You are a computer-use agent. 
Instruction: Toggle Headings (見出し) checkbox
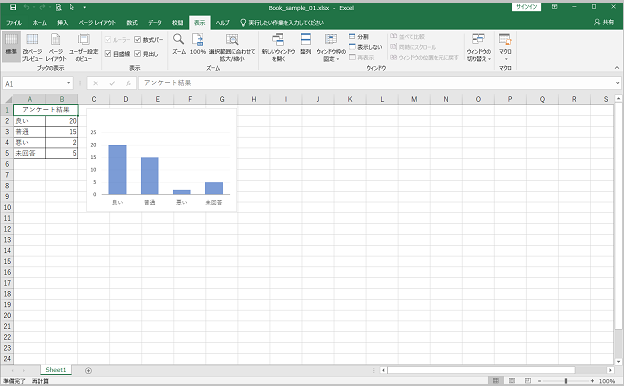146,54
